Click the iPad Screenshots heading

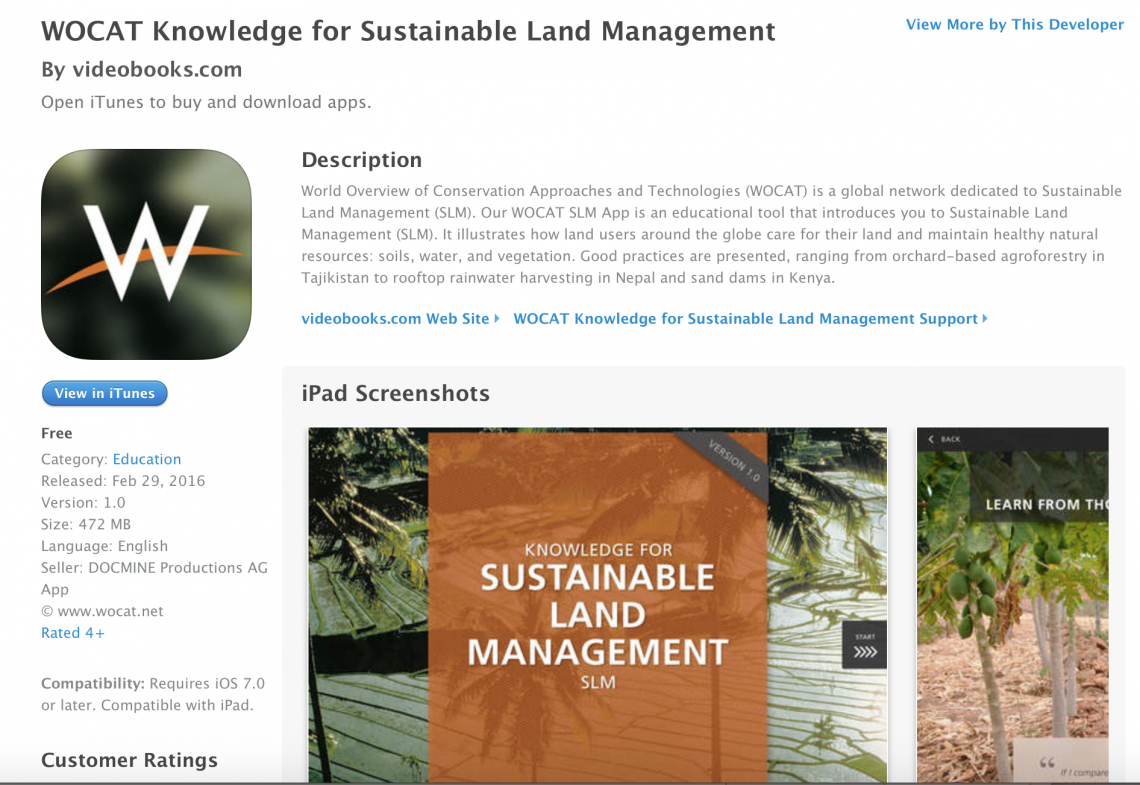(396, 393)
